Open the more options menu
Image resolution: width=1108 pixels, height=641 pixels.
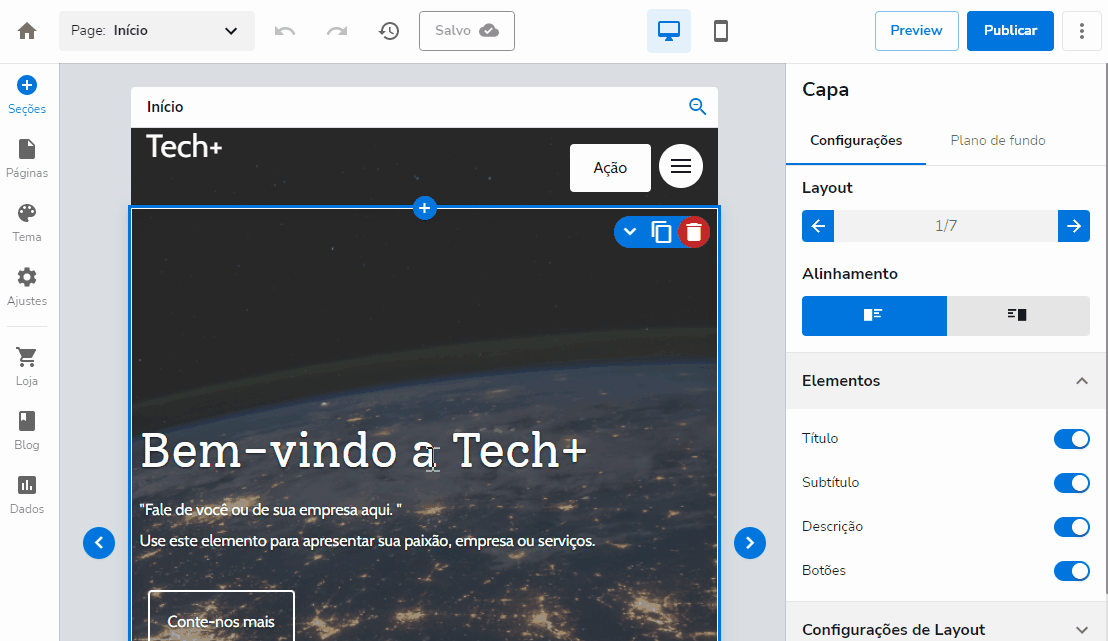click(x=1082, y=31)
